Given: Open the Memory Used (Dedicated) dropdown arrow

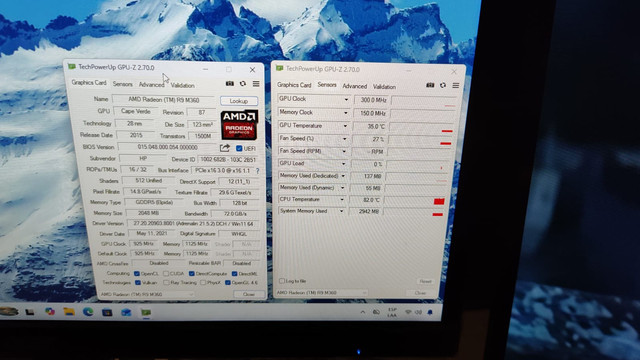Looking at the screenshot, I should click(343, 176).
